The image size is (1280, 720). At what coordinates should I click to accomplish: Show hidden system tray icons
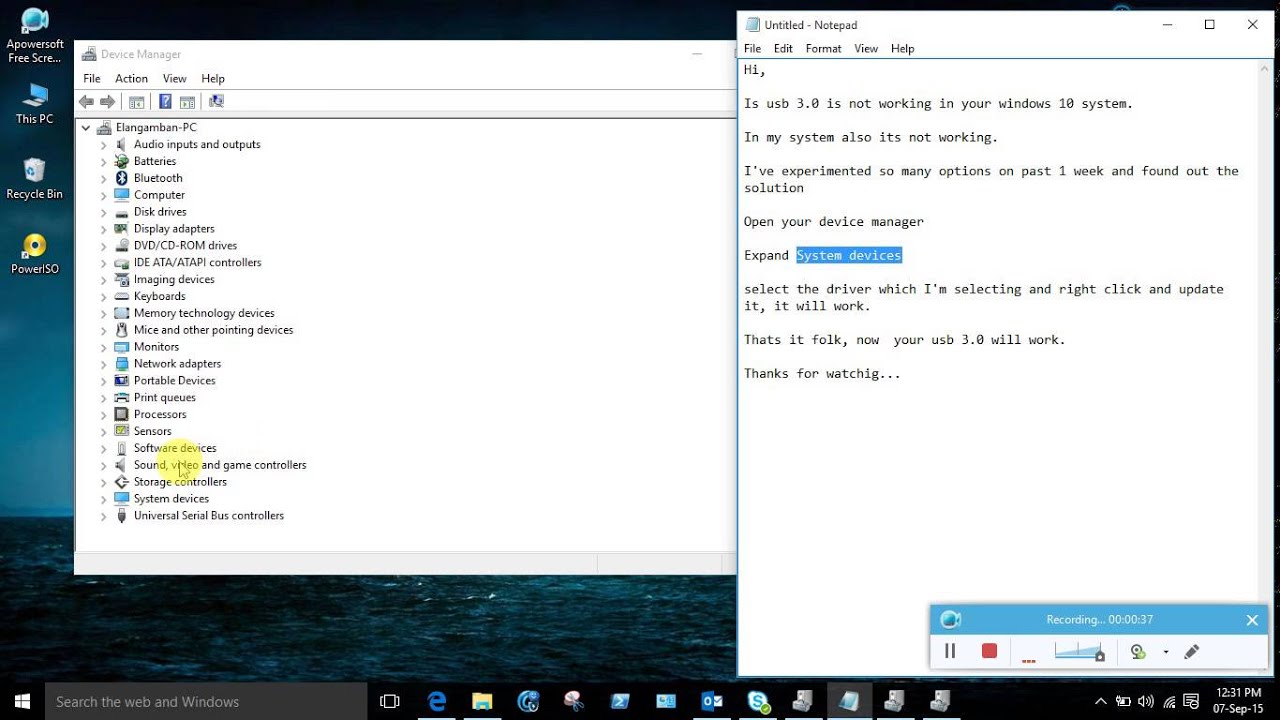coord(1101,702)
